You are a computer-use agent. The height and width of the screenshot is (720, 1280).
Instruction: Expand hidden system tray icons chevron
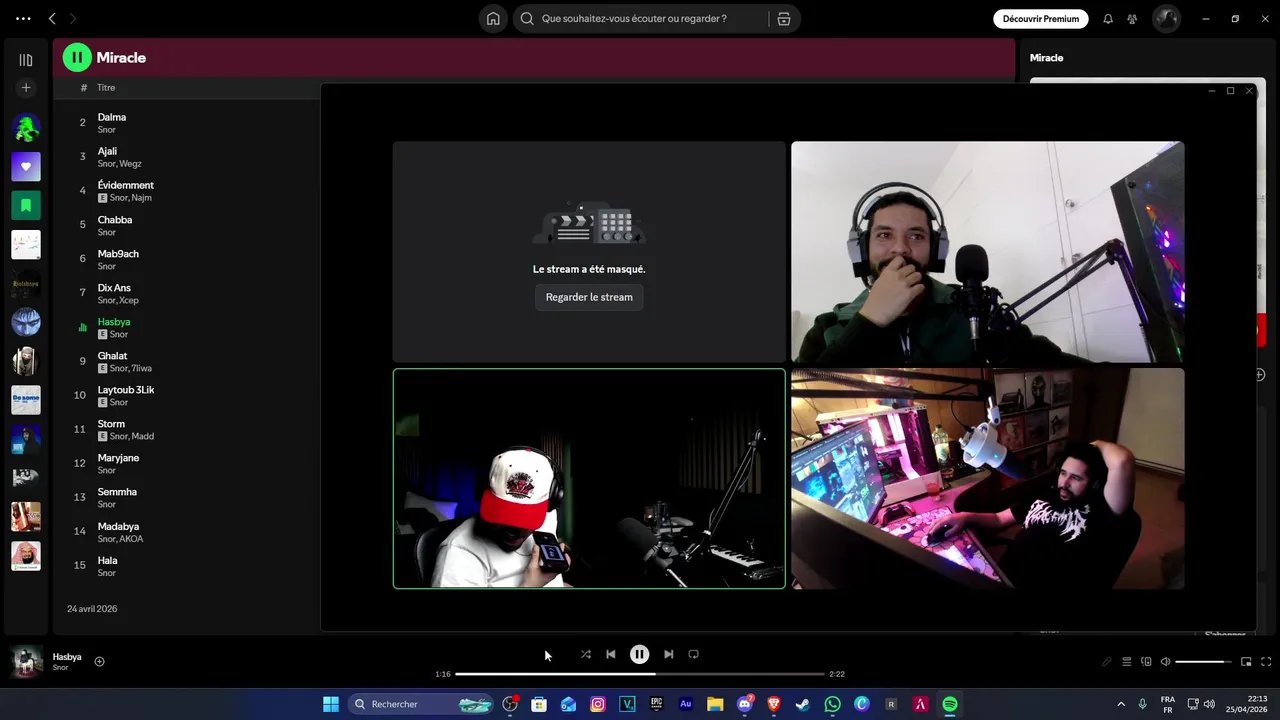(1121, 704)
